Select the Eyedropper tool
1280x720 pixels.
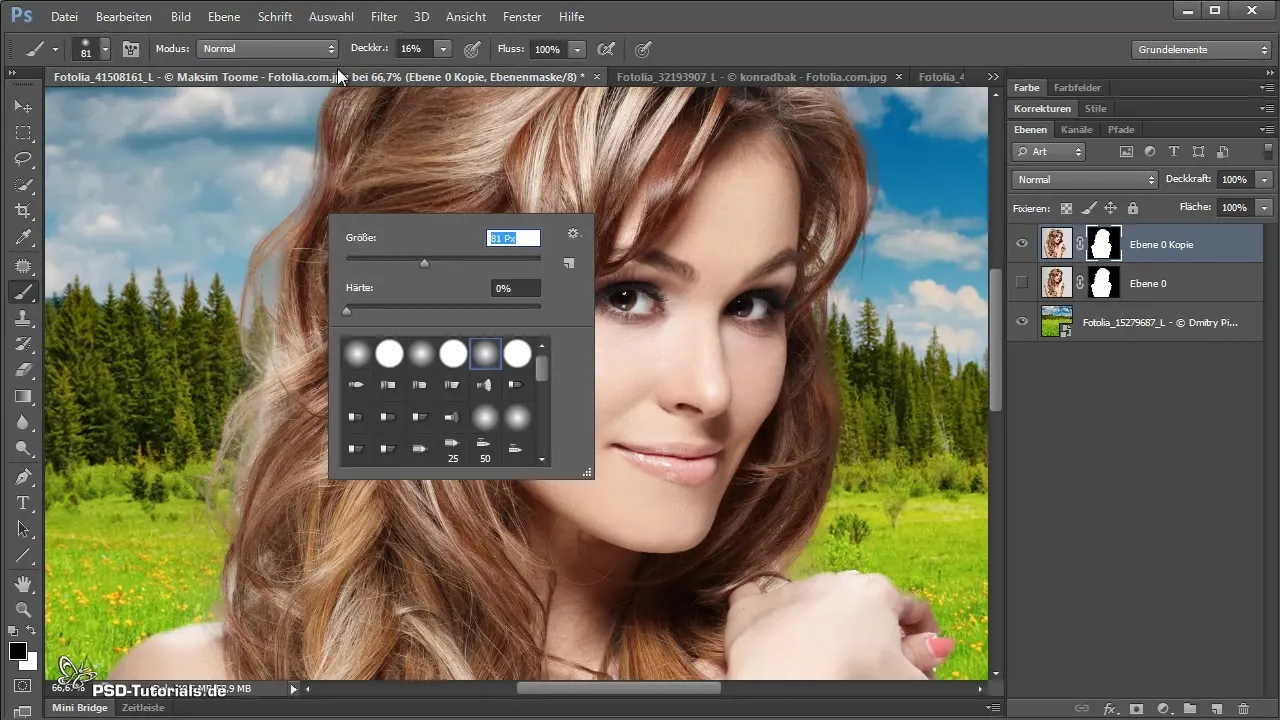coord(23,238)
